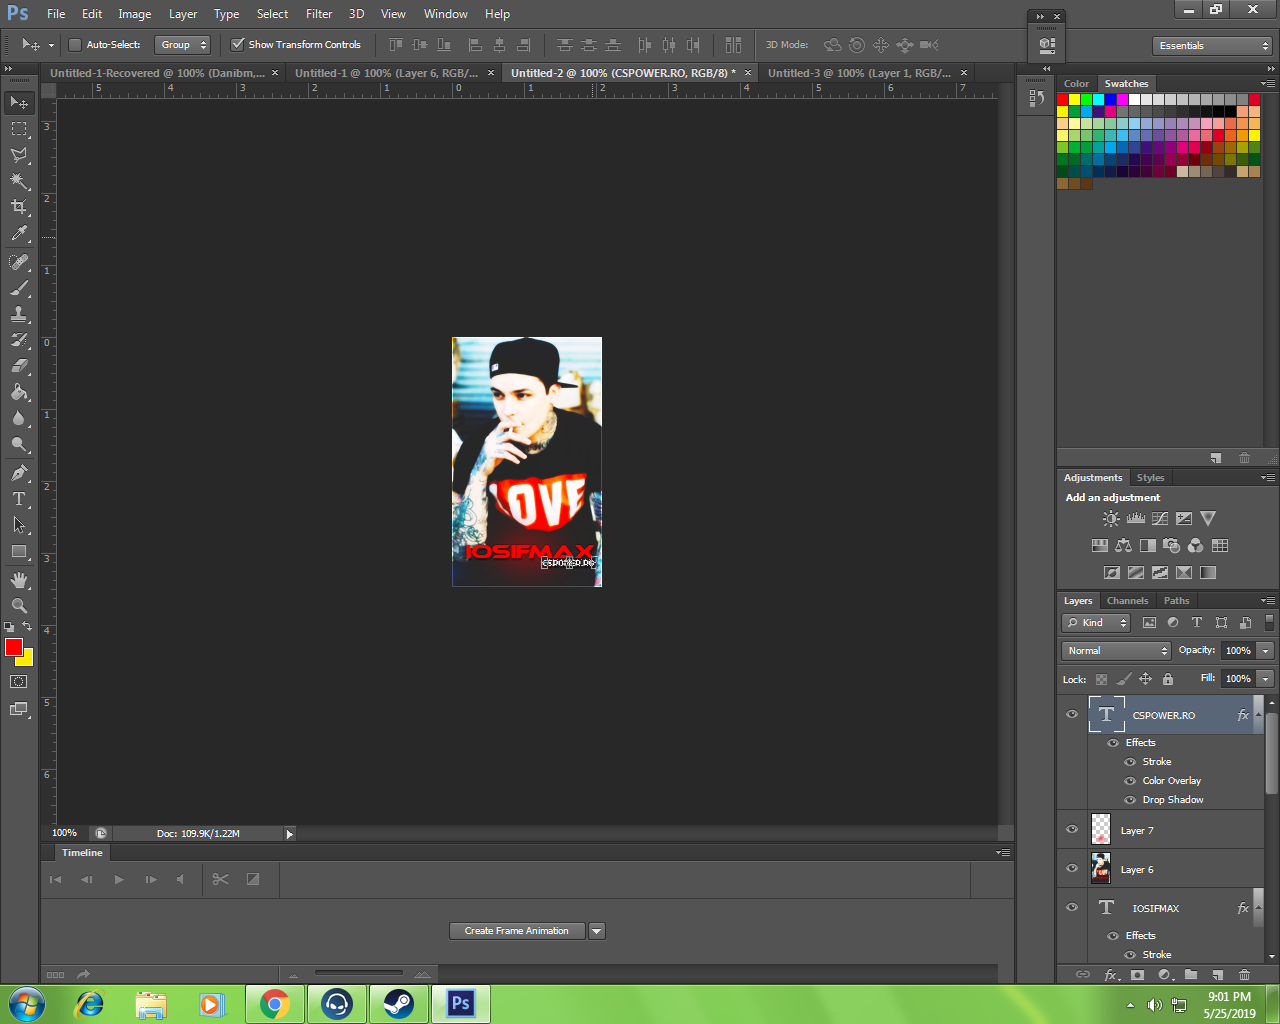This screenshot has height=1024, width=1280.
Task: Open the Fill slider dropdown arrow
Action: pos(1266,679)
